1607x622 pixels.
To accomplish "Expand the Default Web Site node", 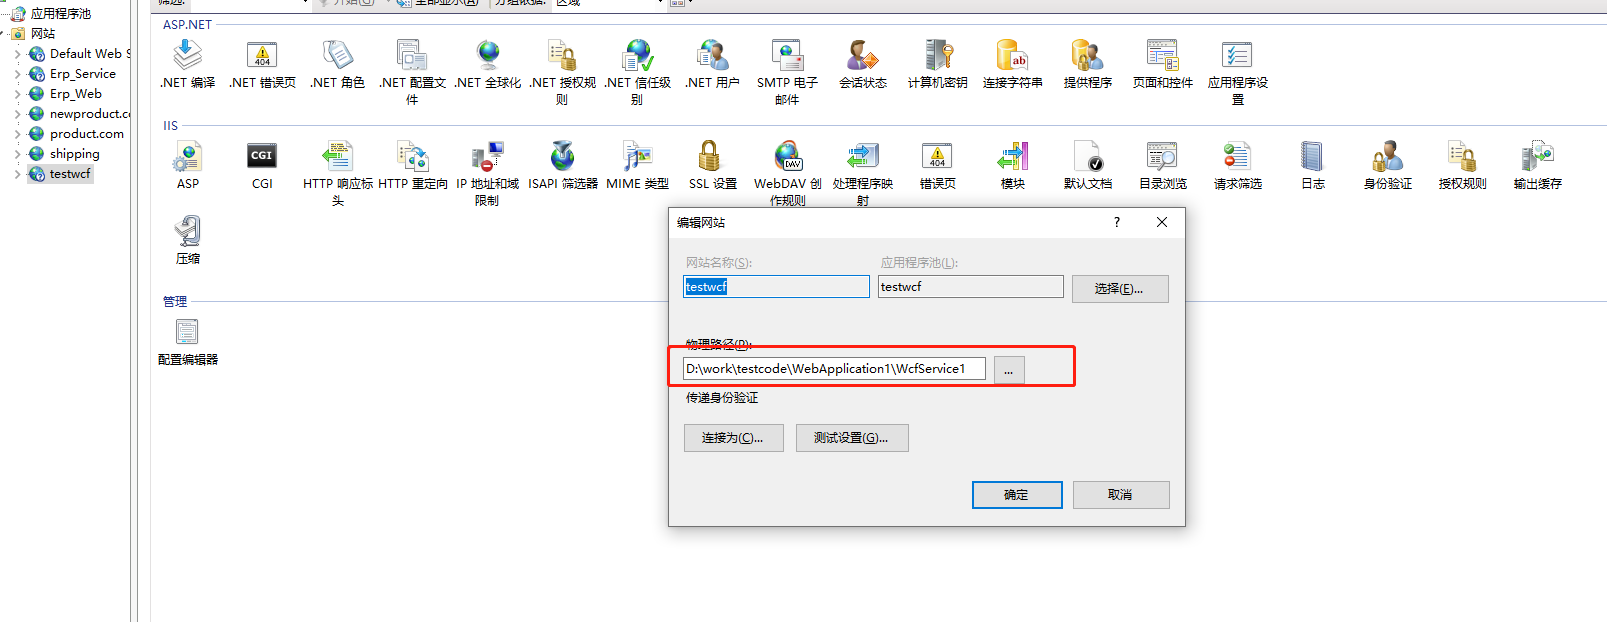I will coord(17,54).
